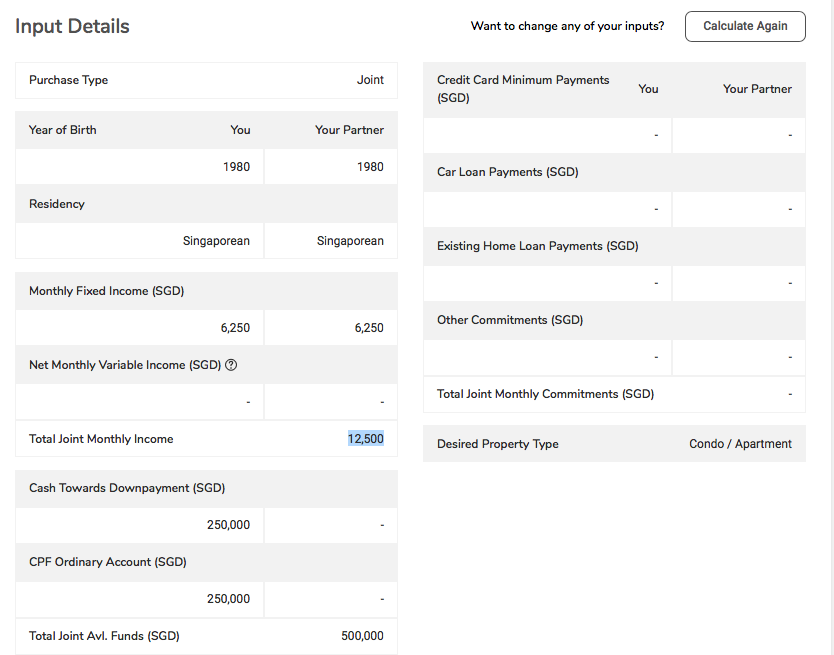Viewport: 834px width, 655px height.
Task: Select the Input Details heading
Action: pos(72,27)
